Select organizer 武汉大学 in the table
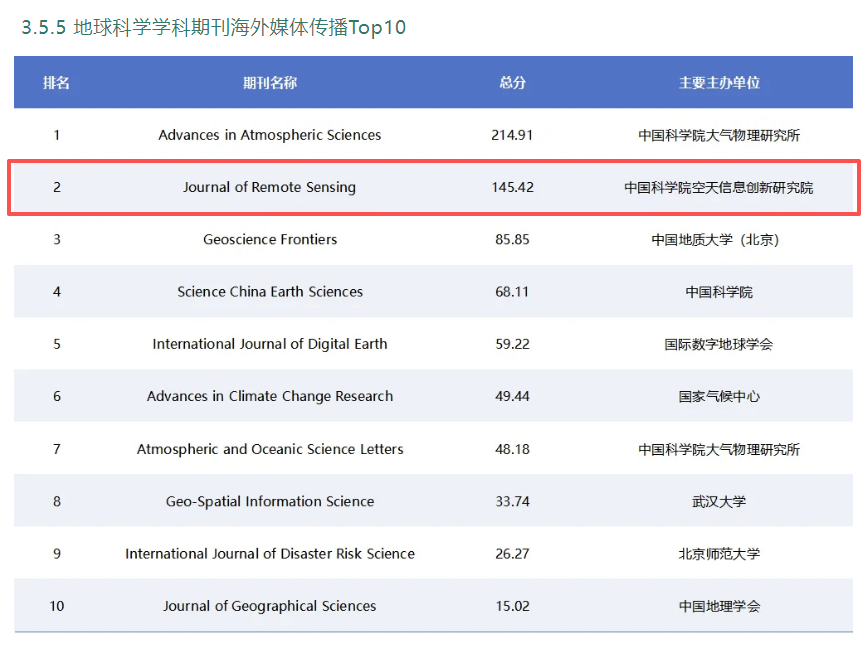 (x=719, y=501)
